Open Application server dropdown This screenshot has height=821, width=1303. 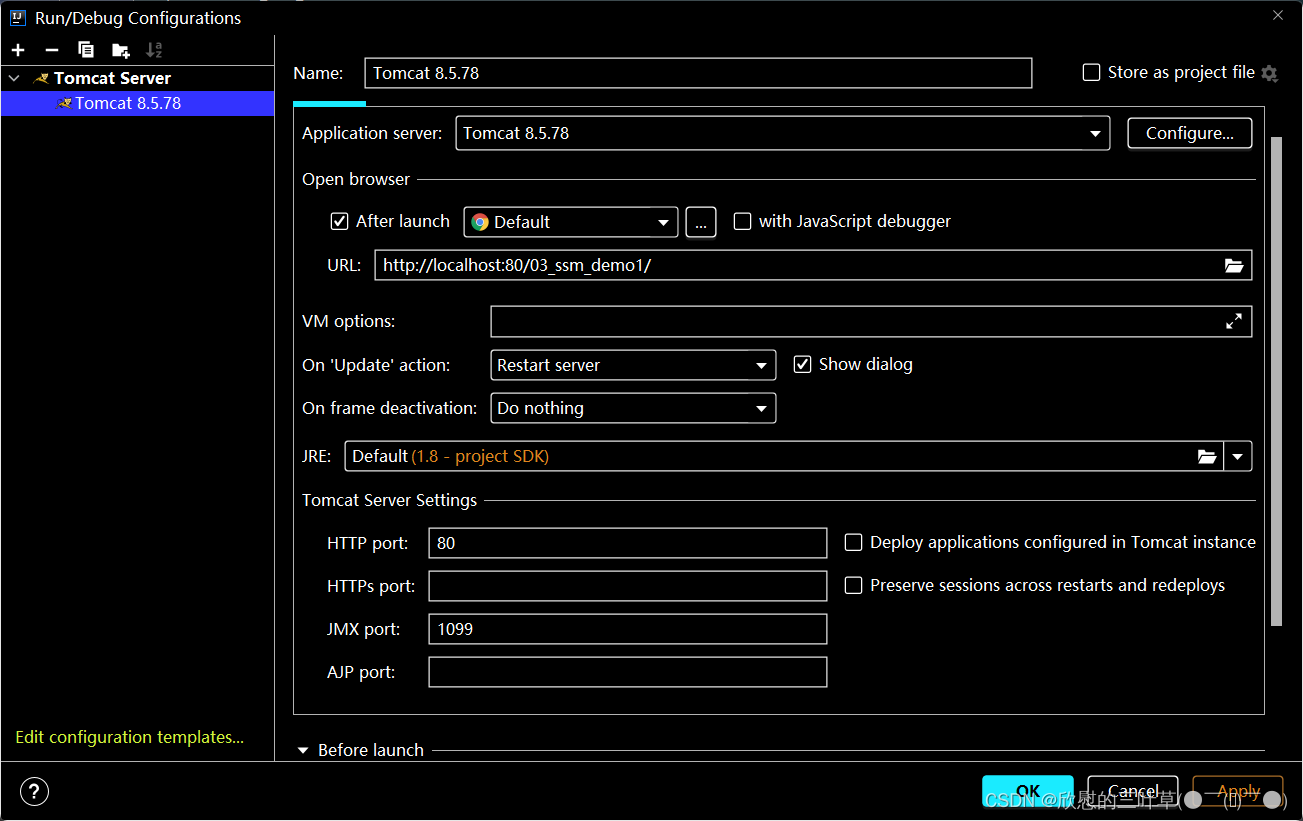(x=783, y=133)
